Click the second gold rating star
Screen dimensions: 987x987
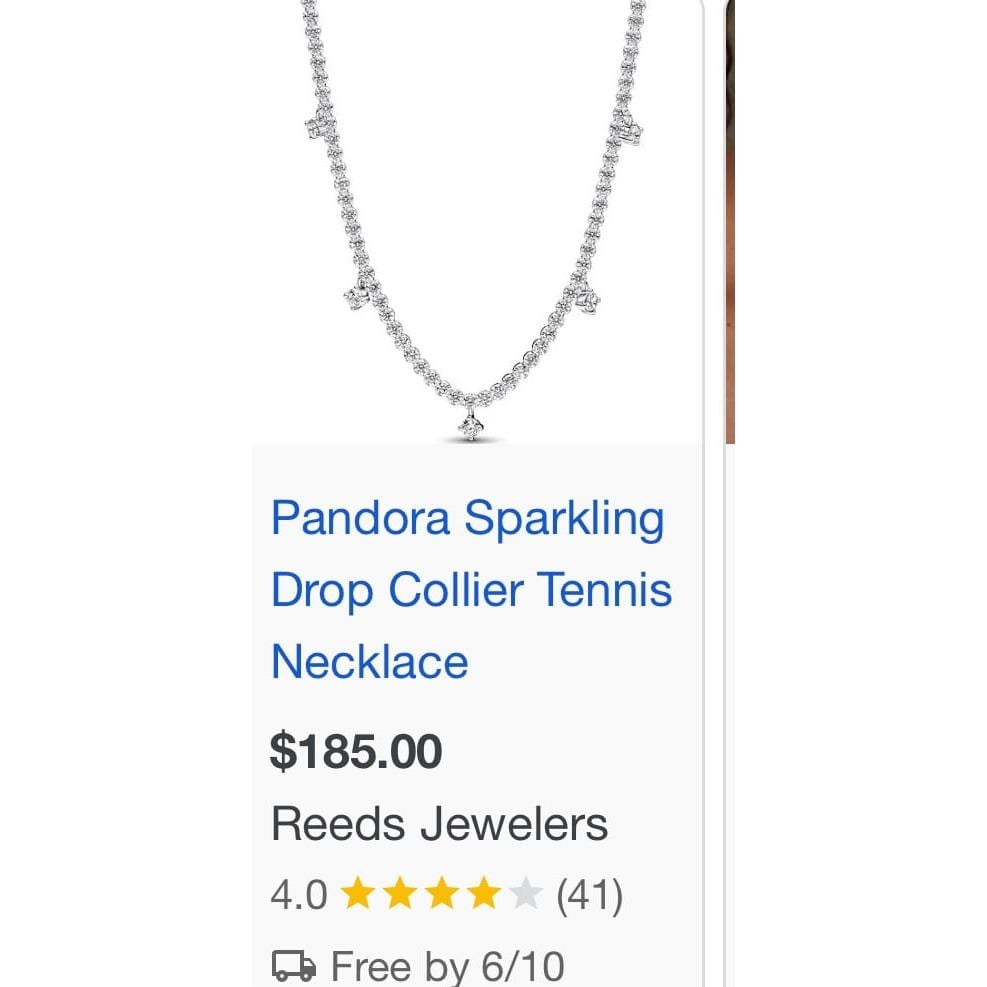(x=400, y=893)
